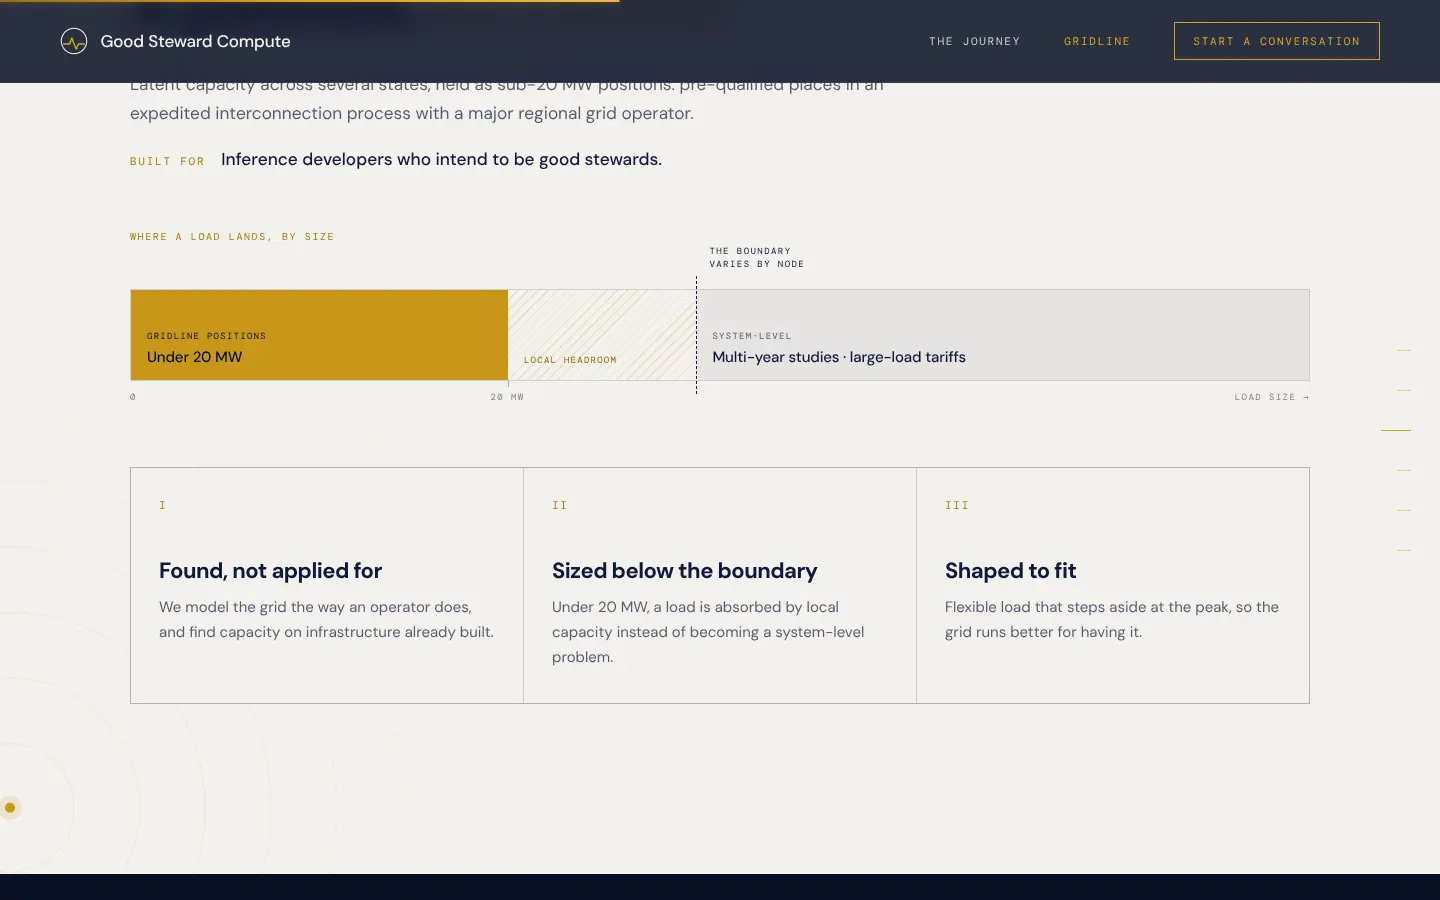1440x900 pixels.
Task: Click numeral 'II' above 'Sized below the boundary'
Action: click(559, 505)
